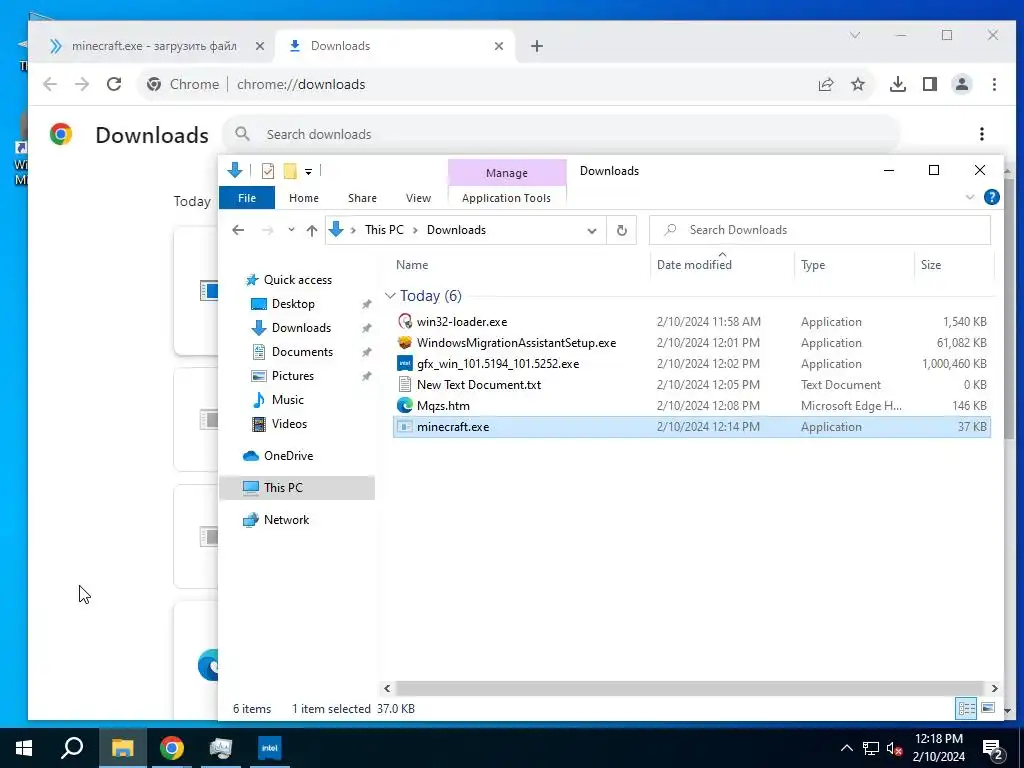1024x768 pixels.
Task: Close the Downloads browser tab
Action: pos(499,46)
